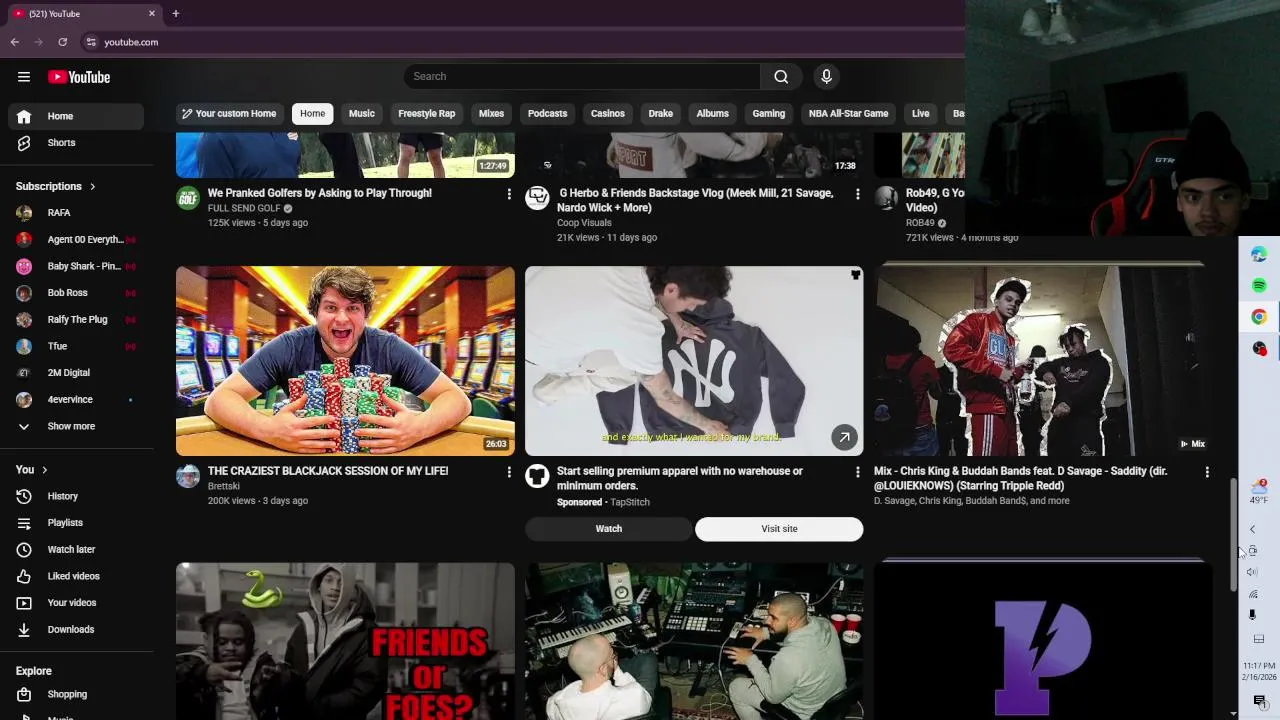Select the Mixes filter chip

(x=491, y=113)
